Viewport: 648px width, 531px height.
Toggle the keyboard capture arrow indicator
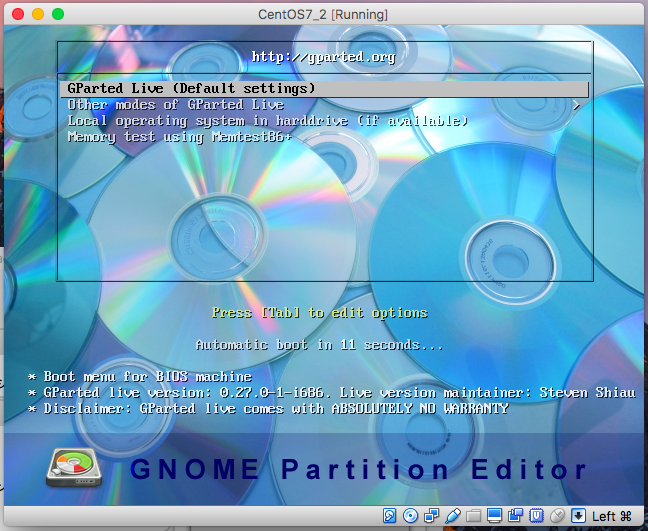(x=577, y=516)
